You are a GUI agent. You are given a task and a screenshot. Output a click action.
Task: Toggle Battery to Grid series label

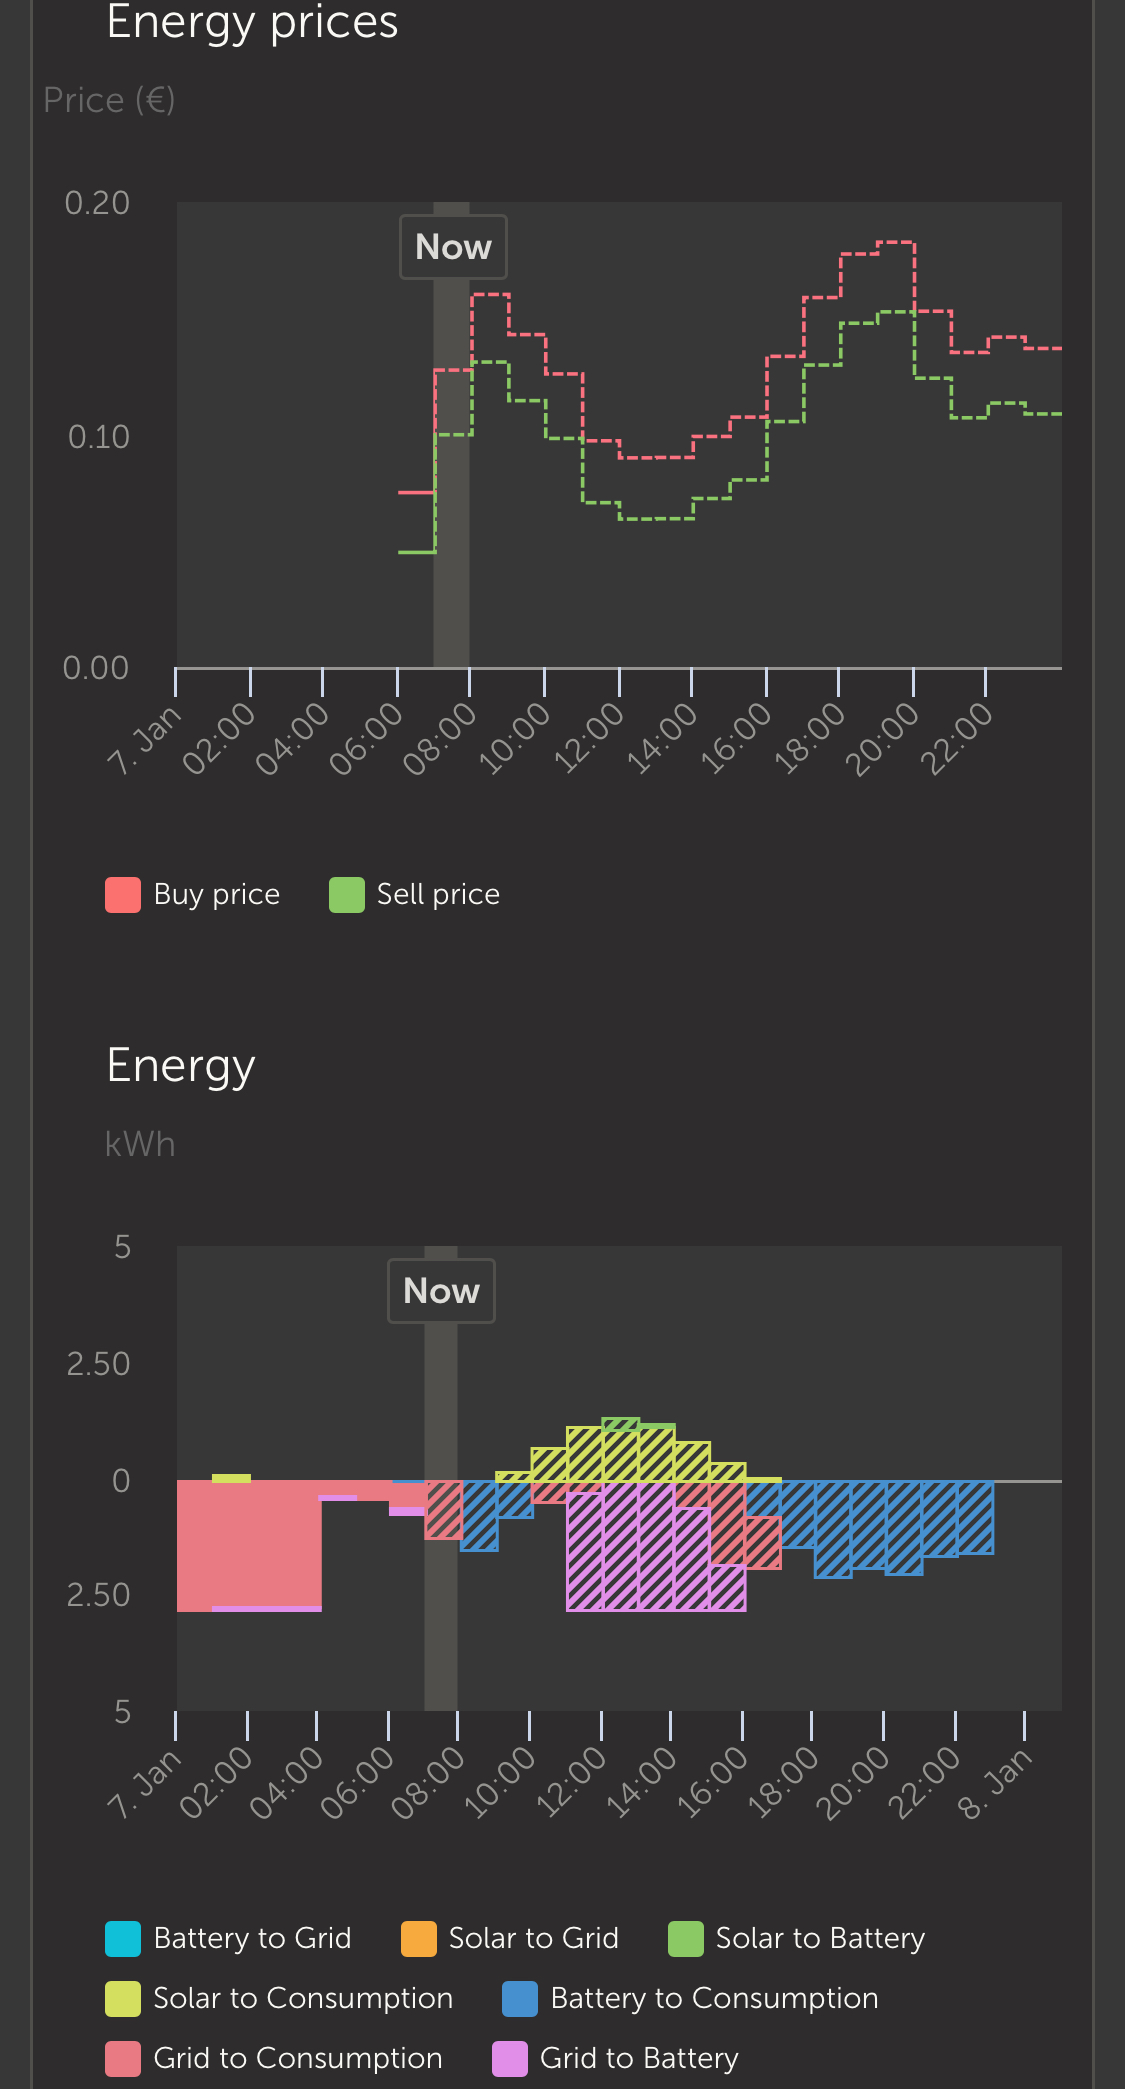252,1939
